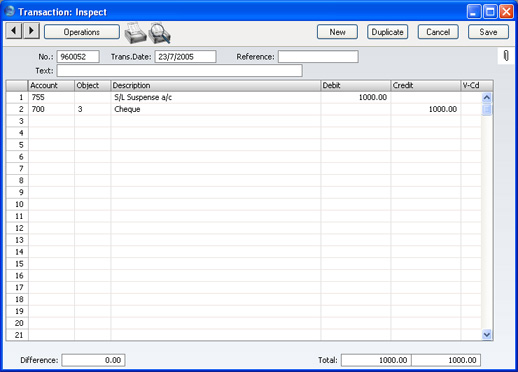The width and height of the screenshot is (518, 372).
Task: Select row number 3
Action: (x=17, y=121)
